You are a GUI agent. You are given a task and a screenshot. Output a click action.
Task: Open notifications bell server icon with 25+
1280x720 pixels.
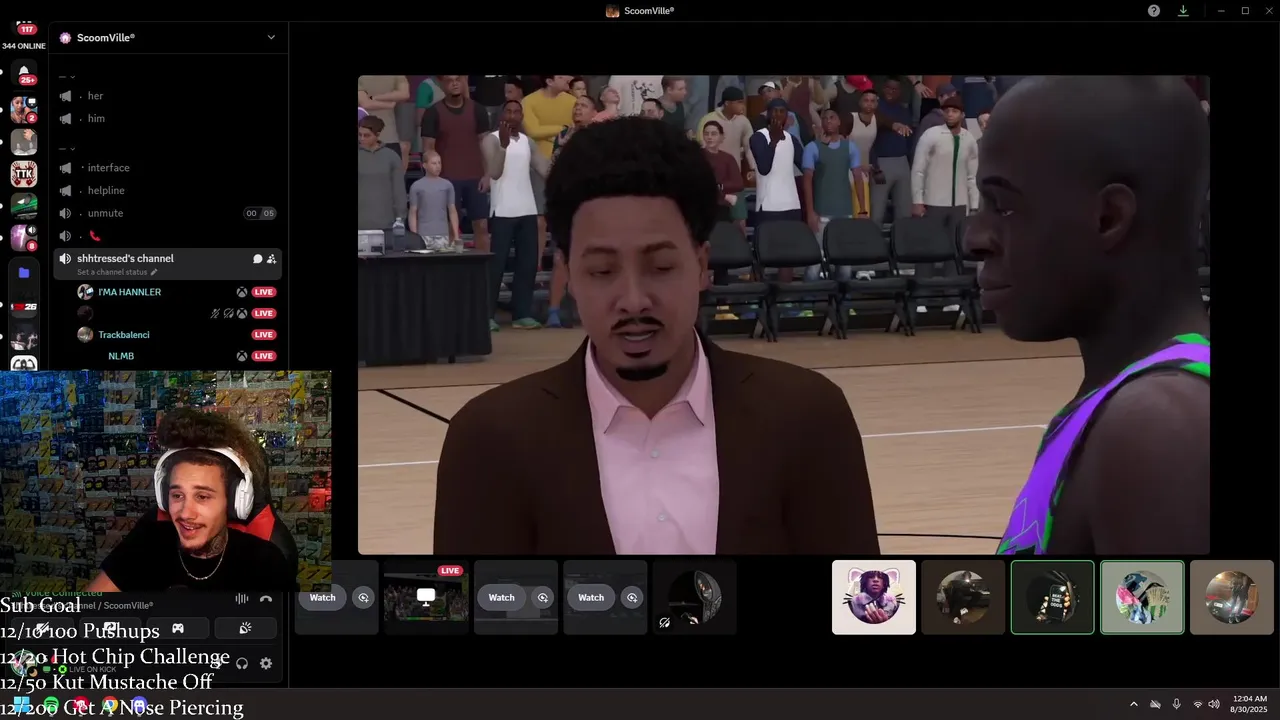24,73
